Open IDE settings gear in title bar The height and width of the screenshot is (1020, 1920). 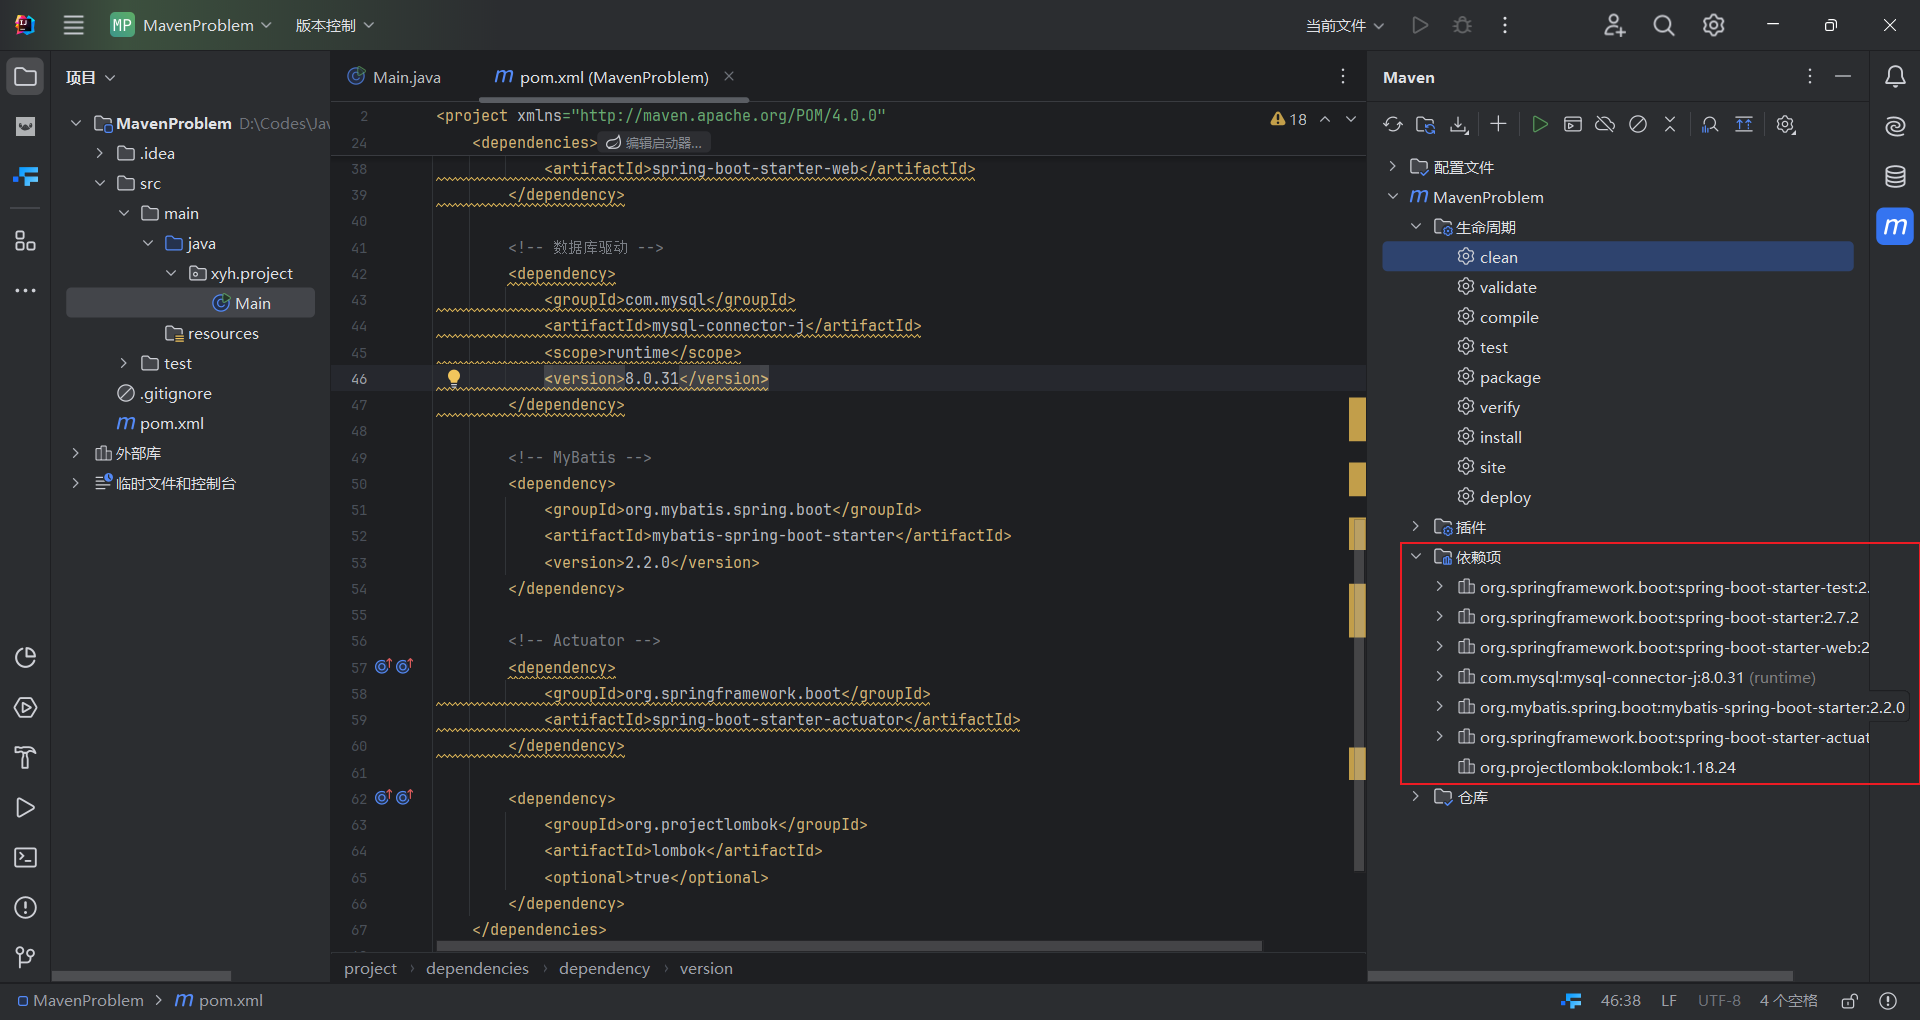tap(1714, 25)
